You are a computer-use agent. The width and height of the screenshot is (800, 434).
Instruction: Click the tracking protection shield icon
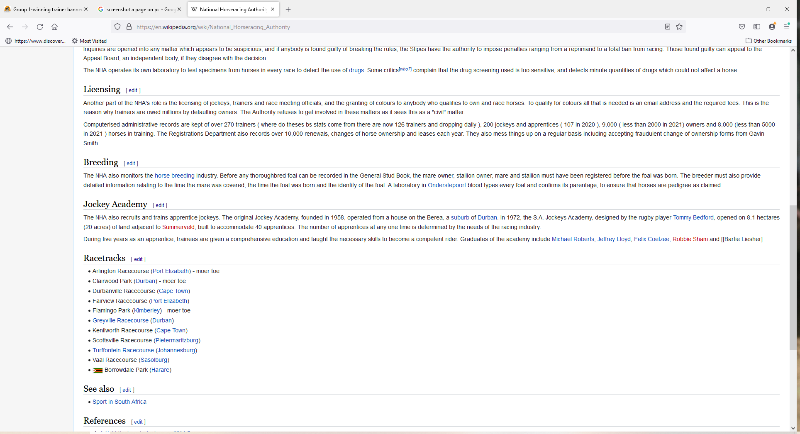117,27
